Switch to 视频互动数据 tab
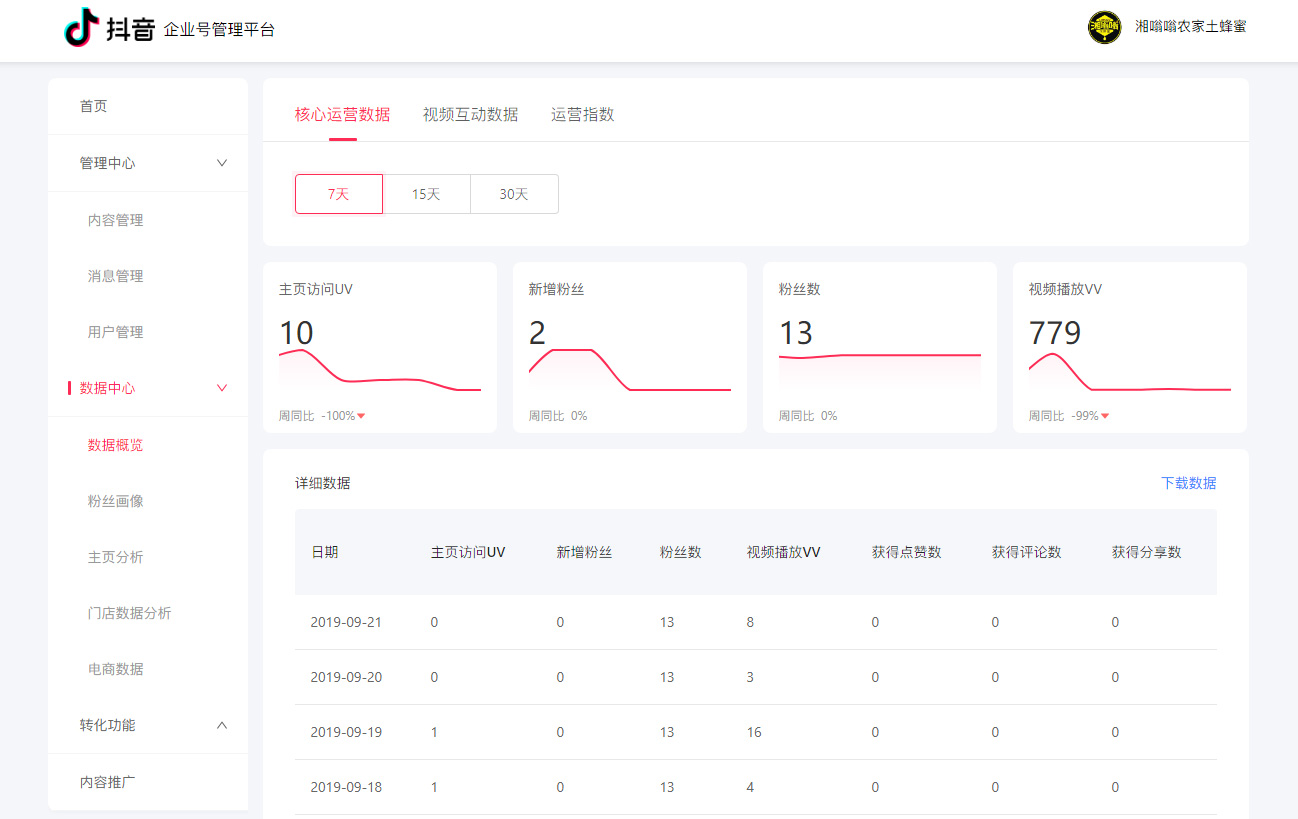The height and width of the screenshot is (819, 1298). pos(470,114)
